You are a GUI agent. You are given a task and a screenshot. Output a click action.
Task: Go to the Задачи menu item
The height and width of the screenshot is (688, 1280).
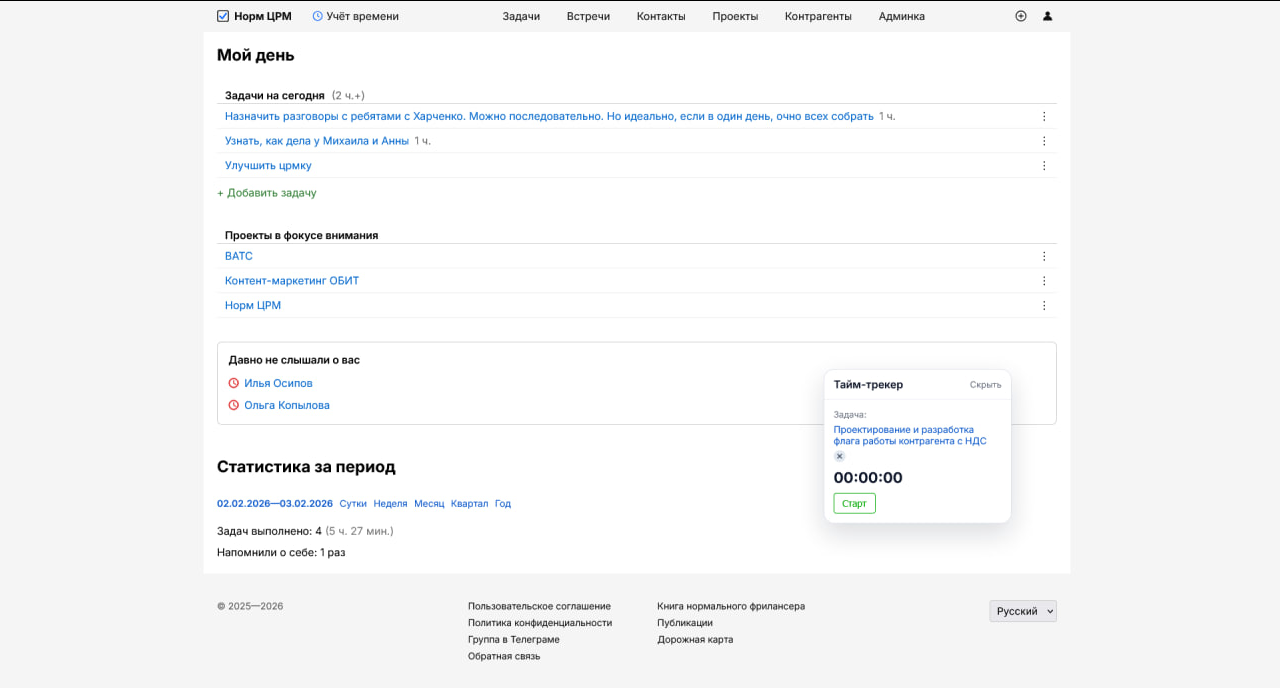coord(521,16)
